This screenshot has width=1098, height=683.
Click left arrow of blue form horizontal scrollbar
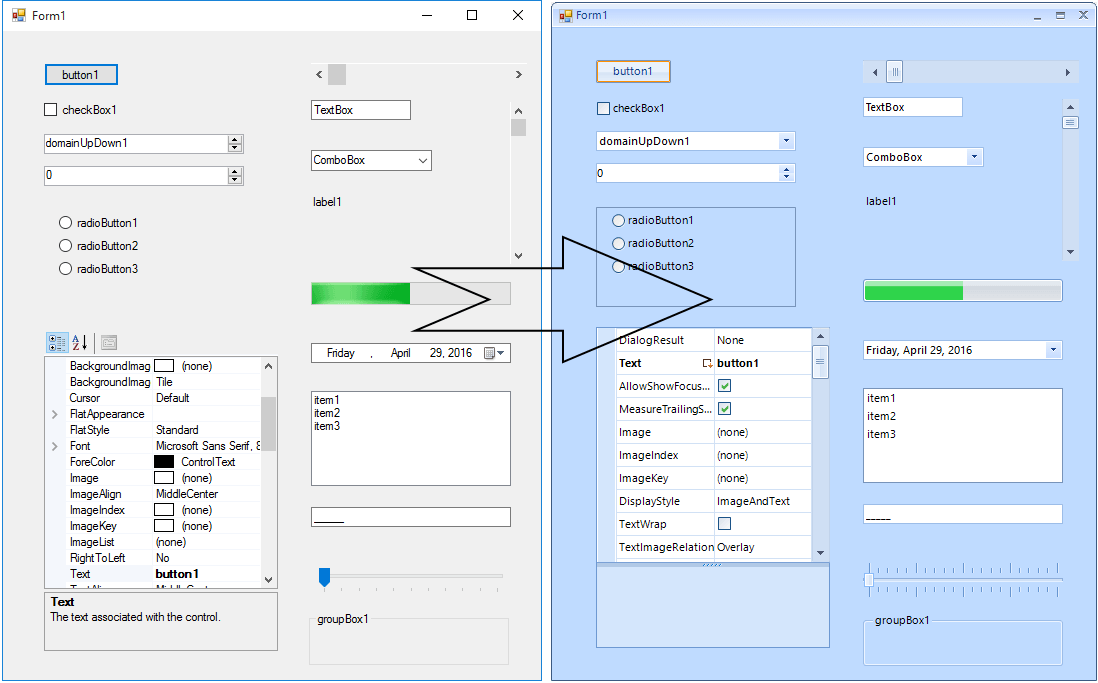pyautogui.click(x=875, y=72)
